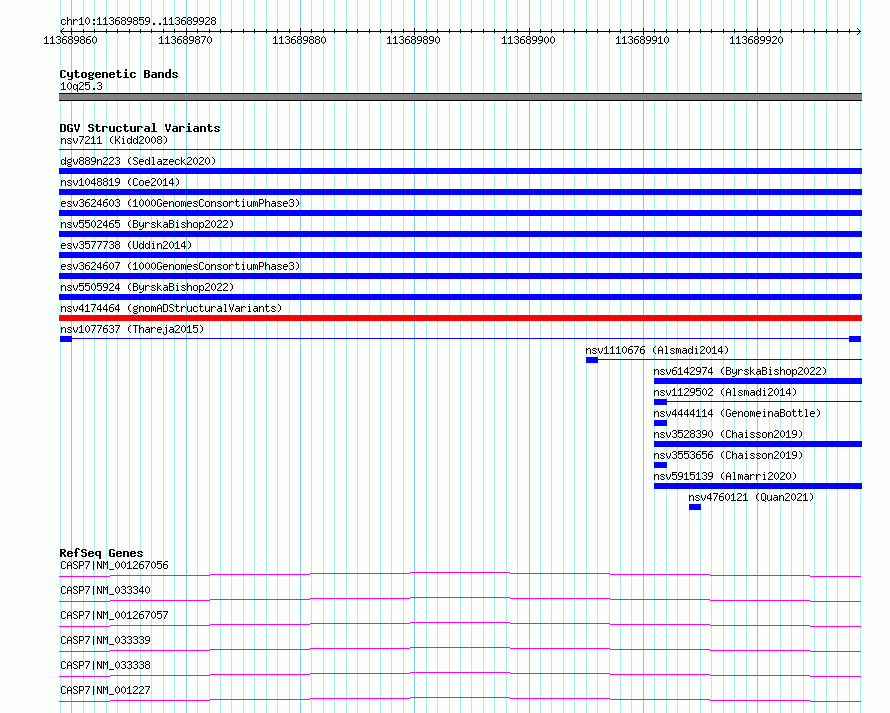Image resolution: width=890 pixels, height=713 pixels.
Task: Open variant nsv1110676 (Alsmadi2014)
Action: (x=657, y=350)
